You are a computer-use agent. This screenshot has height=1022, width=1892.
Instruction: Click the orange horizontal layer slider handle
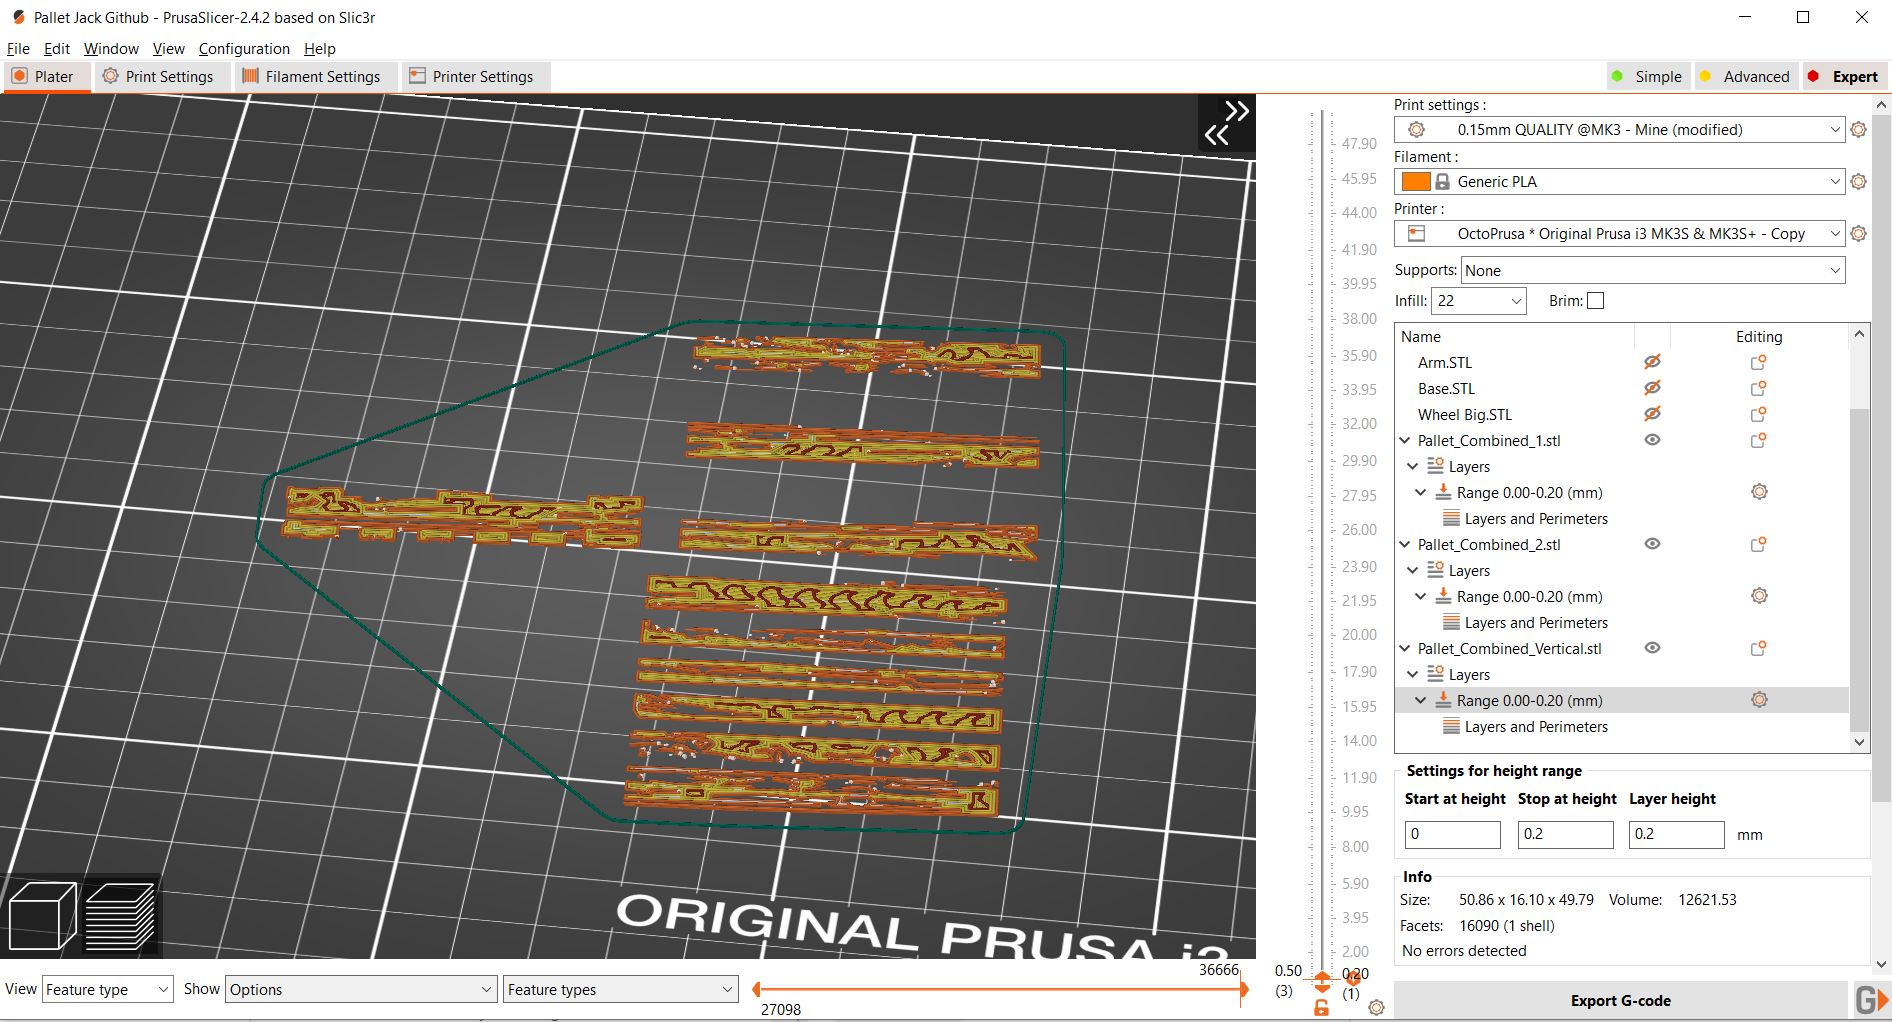click(1243, 989)
